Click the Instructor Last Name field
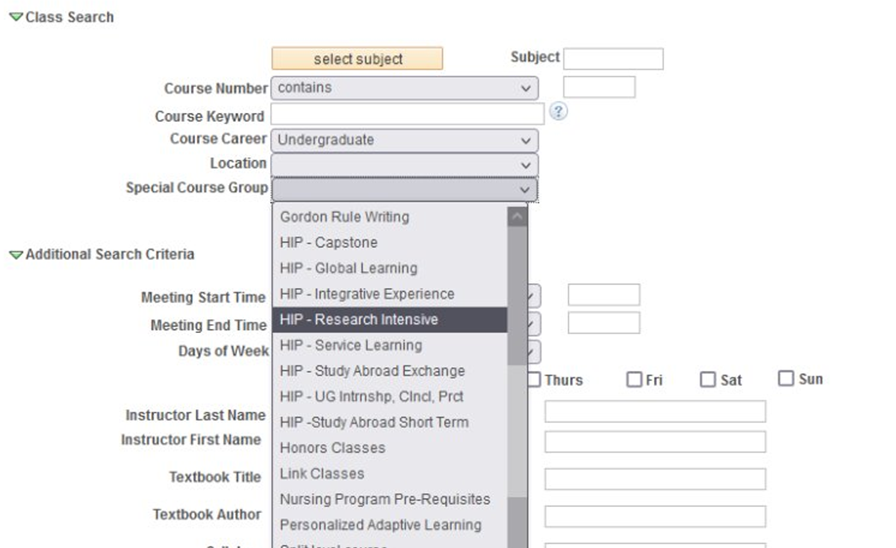896x548 pixels. click(655, 412)
